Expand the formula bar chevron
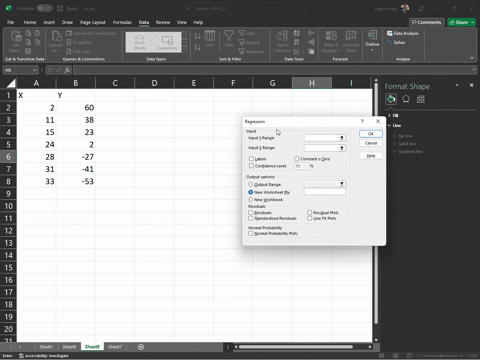This screenshot has width=480, height=360. 474,70
